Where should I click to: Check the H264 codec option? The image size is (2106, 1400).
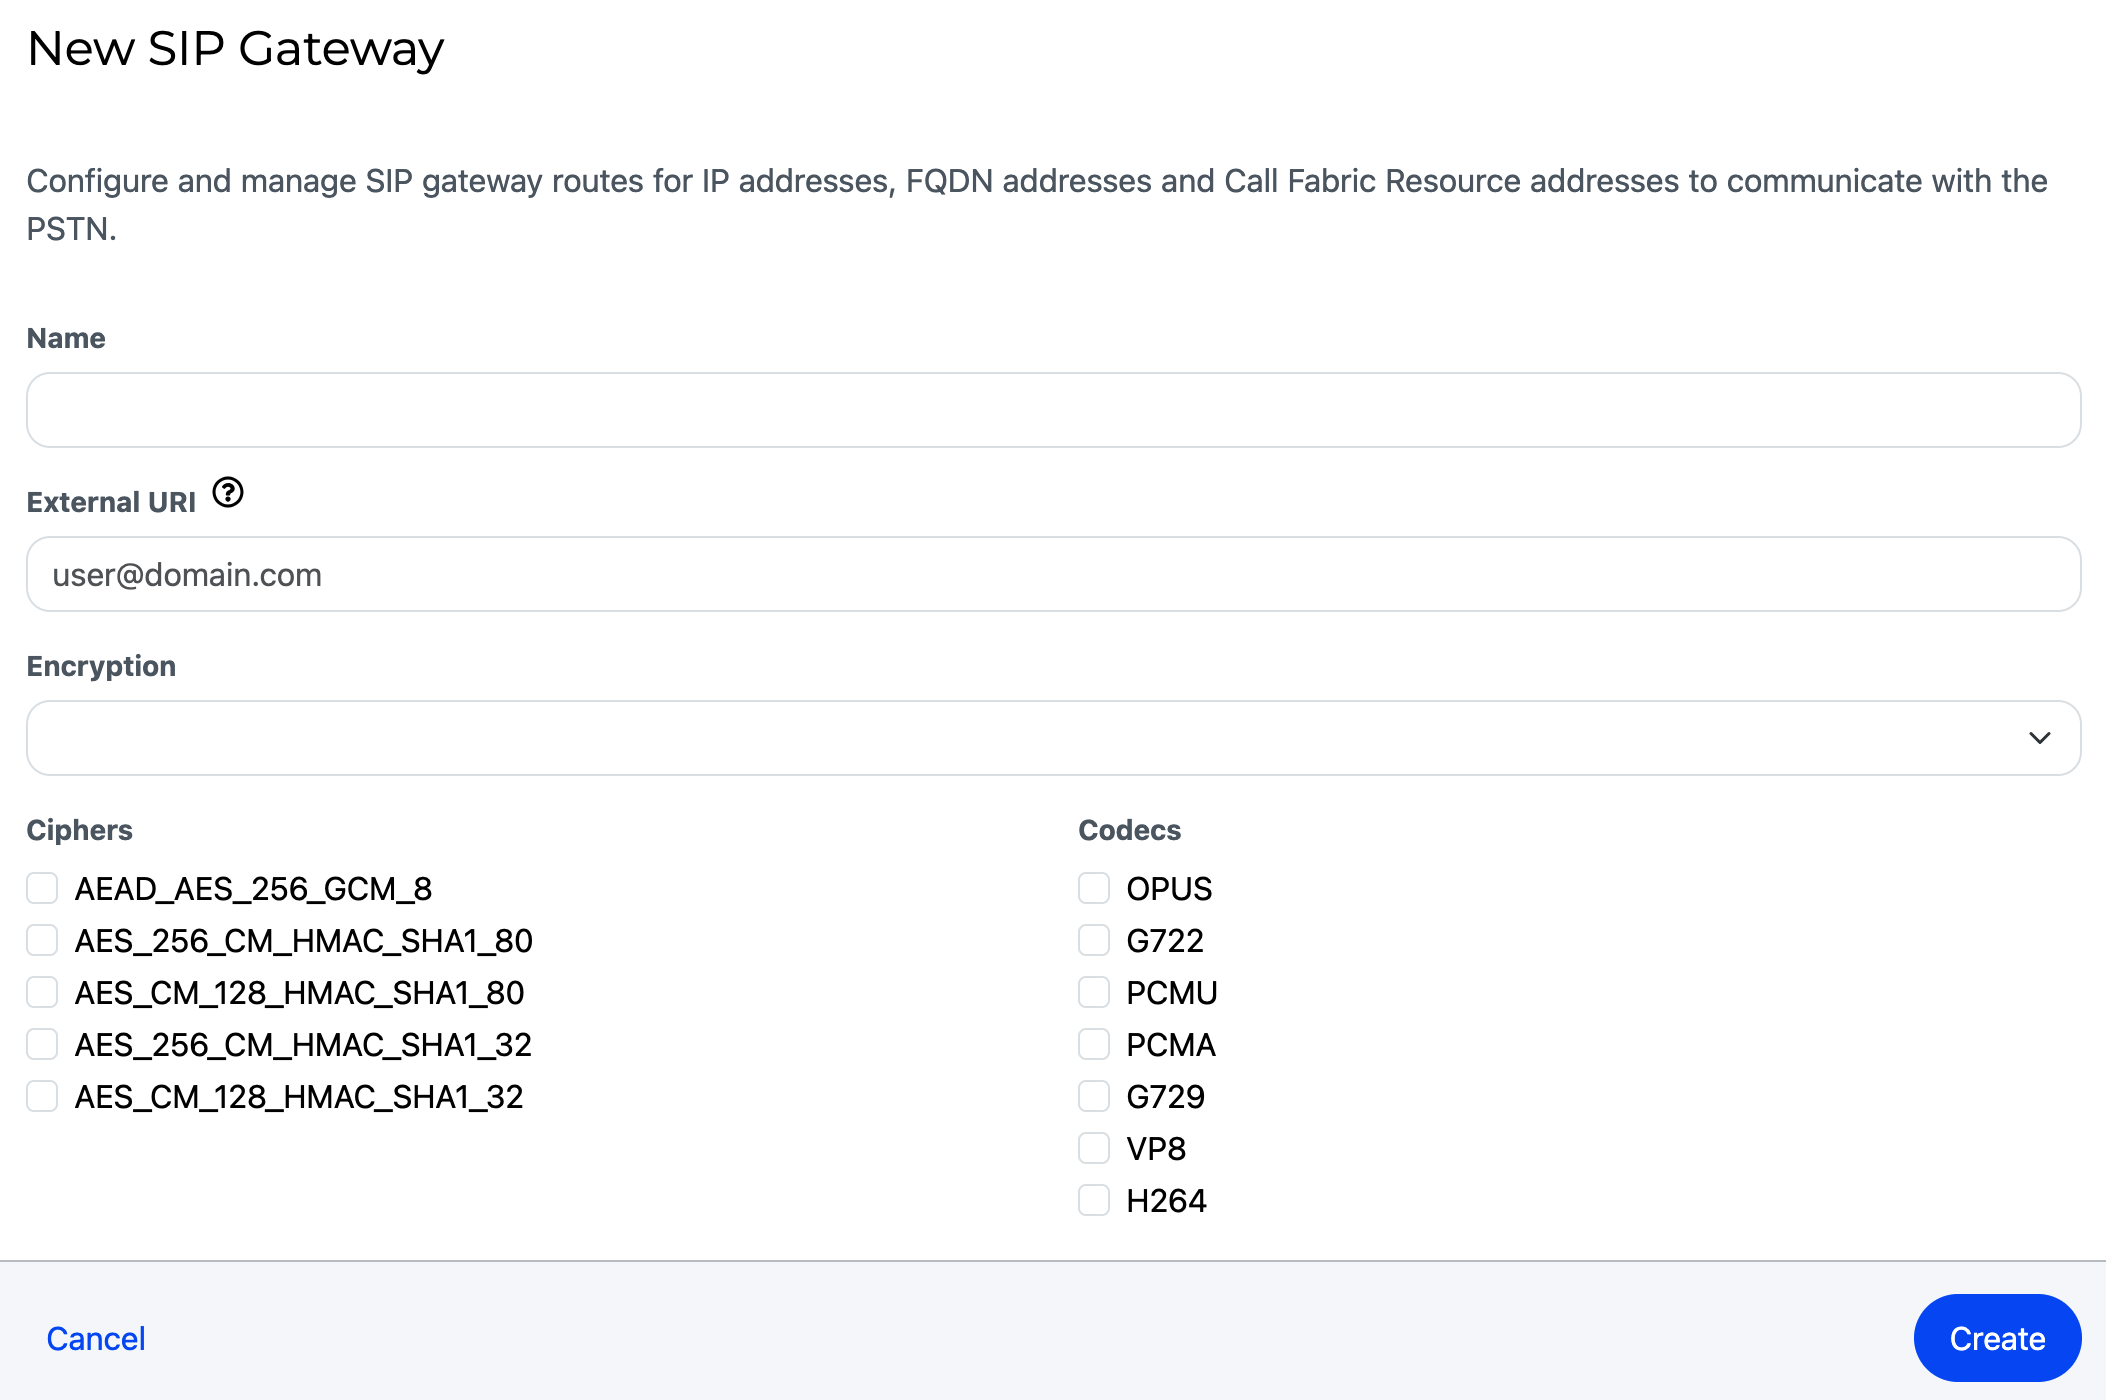(x=1093, y=1200)
